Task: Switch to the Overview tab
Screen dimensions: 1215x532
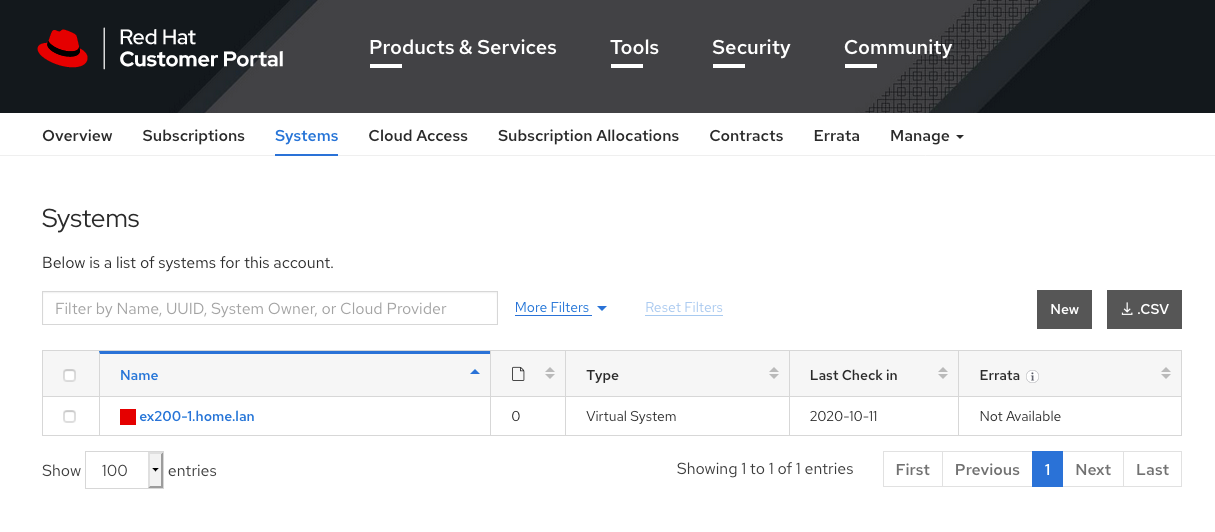Action: (77, 136)
